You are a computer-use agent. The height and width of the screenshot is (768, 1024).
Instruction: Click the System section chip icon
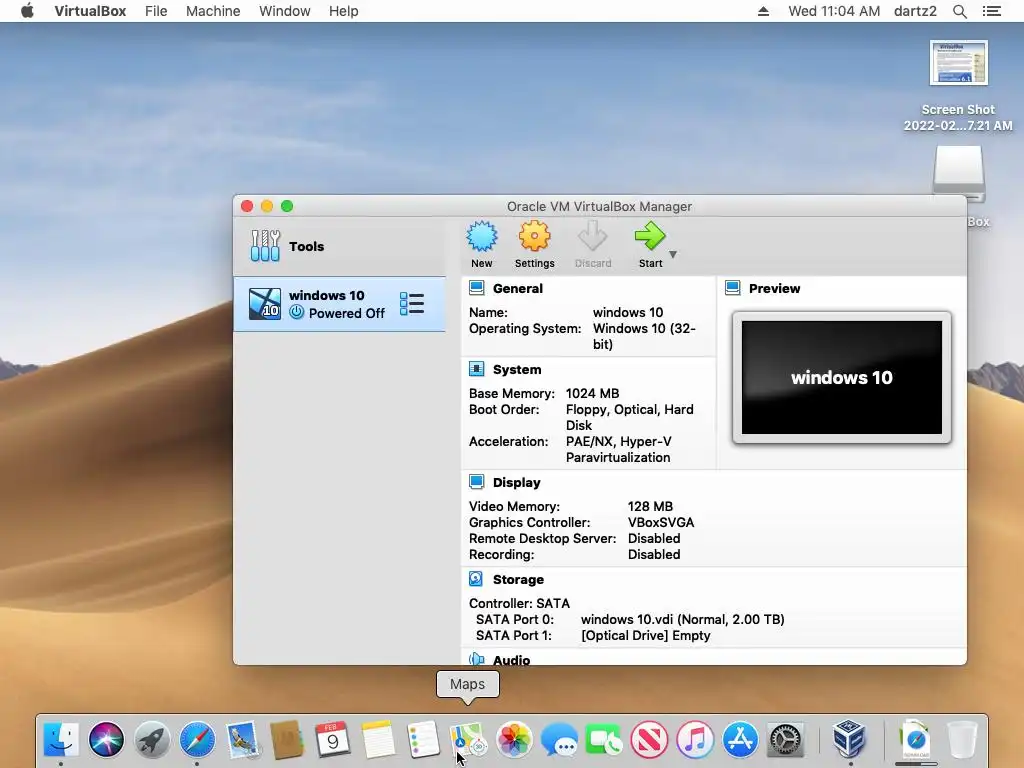tap(477, 369)
